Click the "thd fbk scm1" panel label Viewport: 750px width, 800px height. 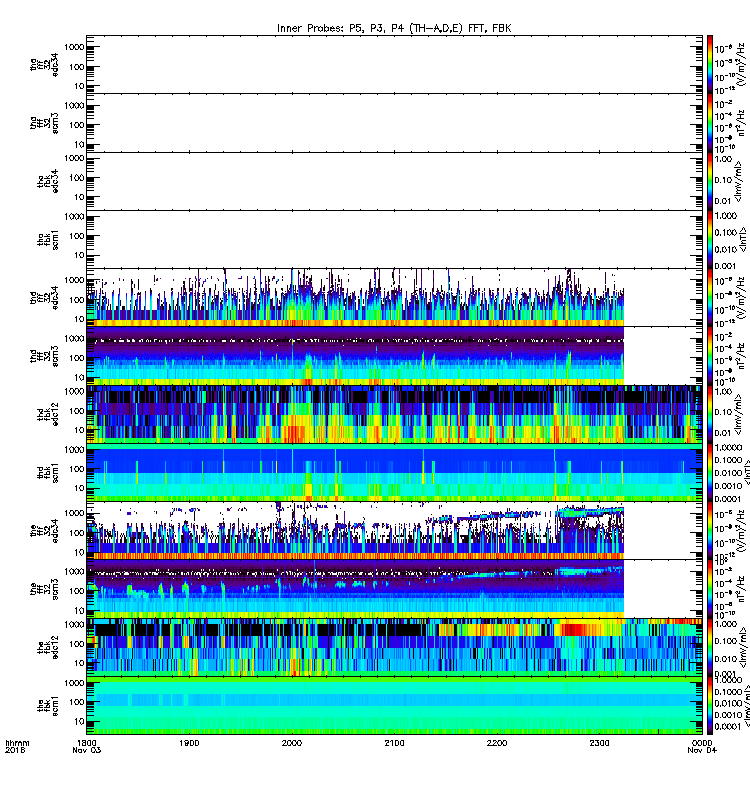pyautogui.click(x=48, y=472)
